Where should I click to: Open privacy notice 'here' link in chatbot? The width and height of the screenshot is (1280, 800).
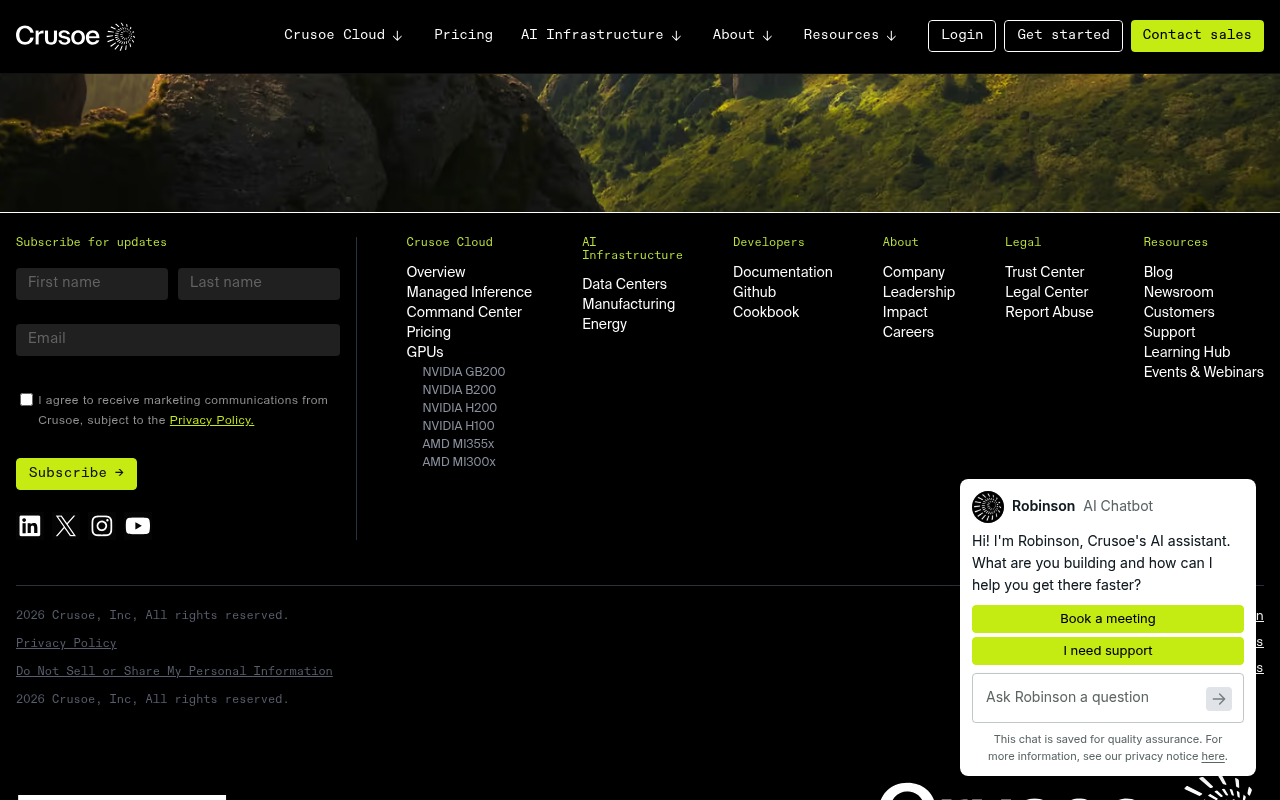(x=1213, y=757)
